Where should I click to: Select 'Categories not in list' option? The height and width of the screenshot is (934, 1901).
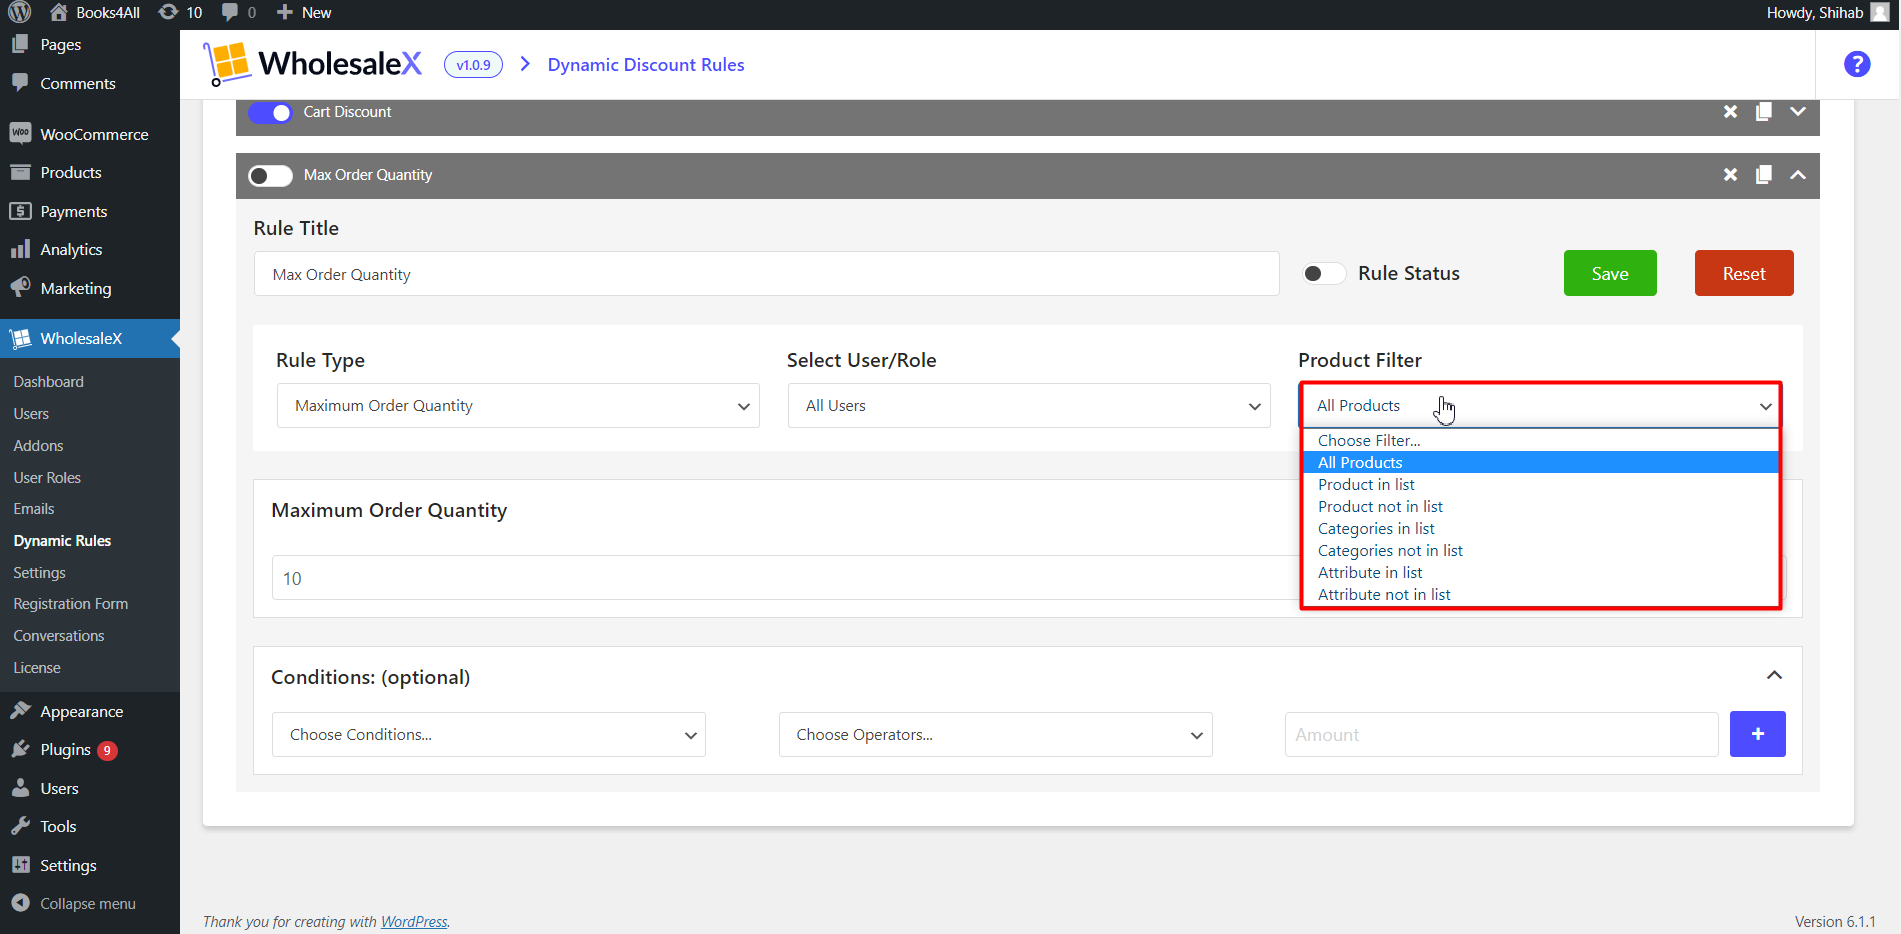click(1540, 550)
